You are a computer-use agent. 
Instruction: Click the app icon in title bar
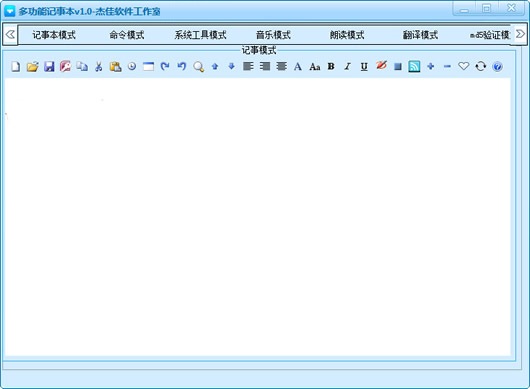[x=9, y=11]
